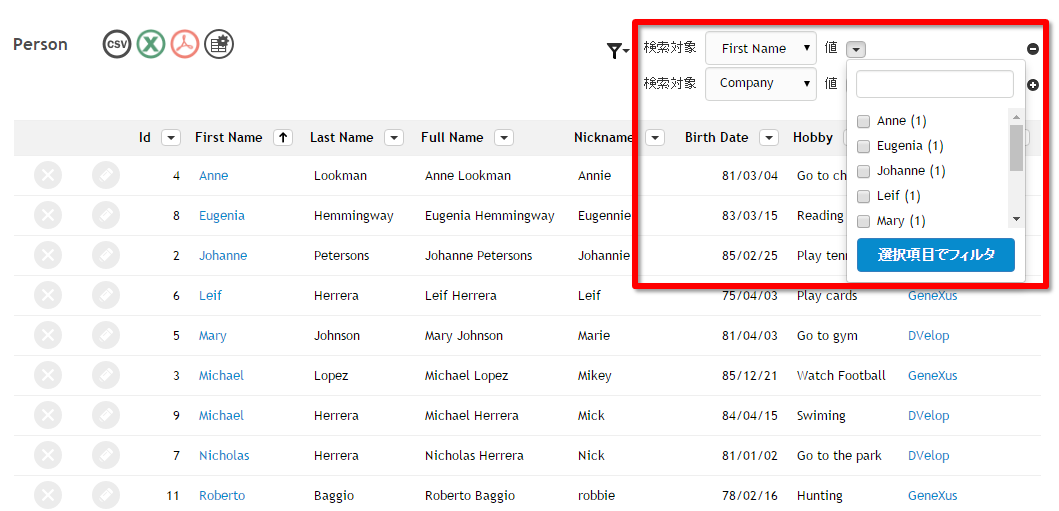Image resolution: width=1059 pixels, height=511 pixels.
Task: Open the Birth Date column menu
Action: (769, 138)
